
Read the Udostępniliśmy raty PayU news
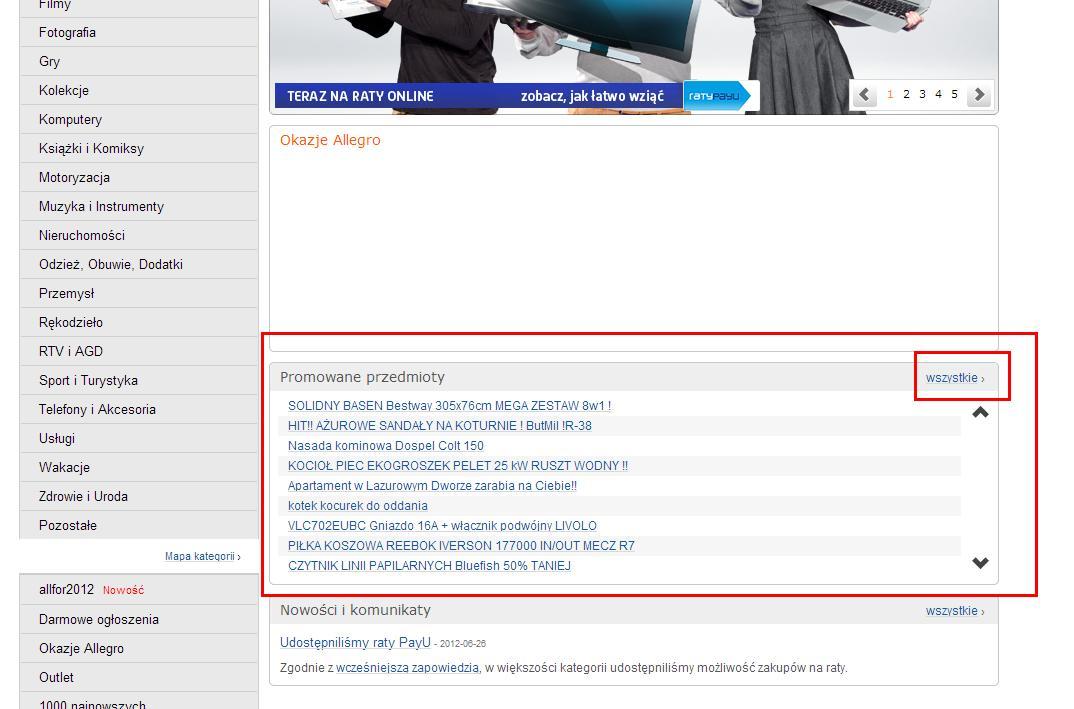pyautogui.click(x=355, y=643)
